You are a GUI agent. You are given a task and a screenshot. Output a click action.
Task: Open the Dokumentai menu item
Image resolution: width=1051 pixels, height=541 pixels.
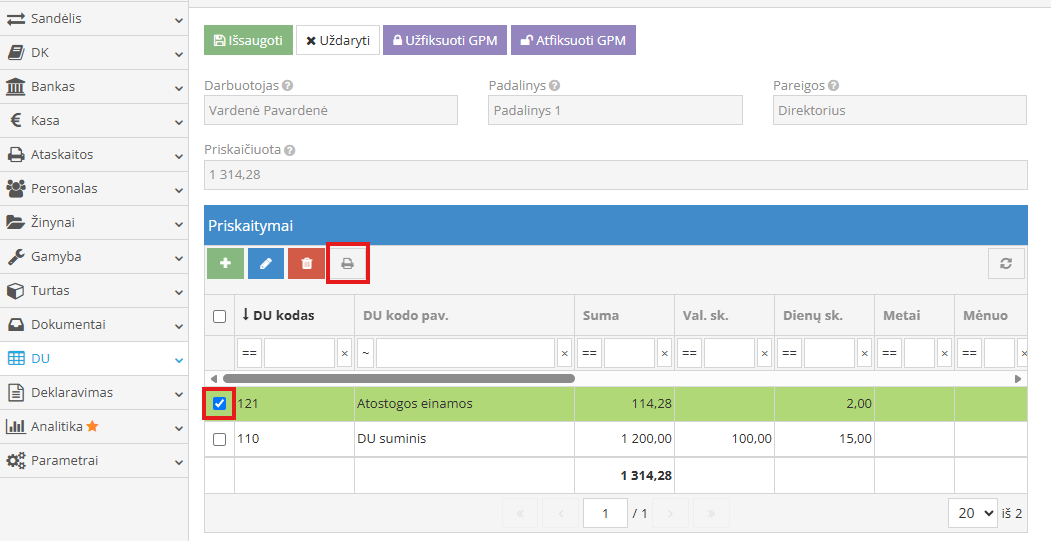tap(94, 324)
